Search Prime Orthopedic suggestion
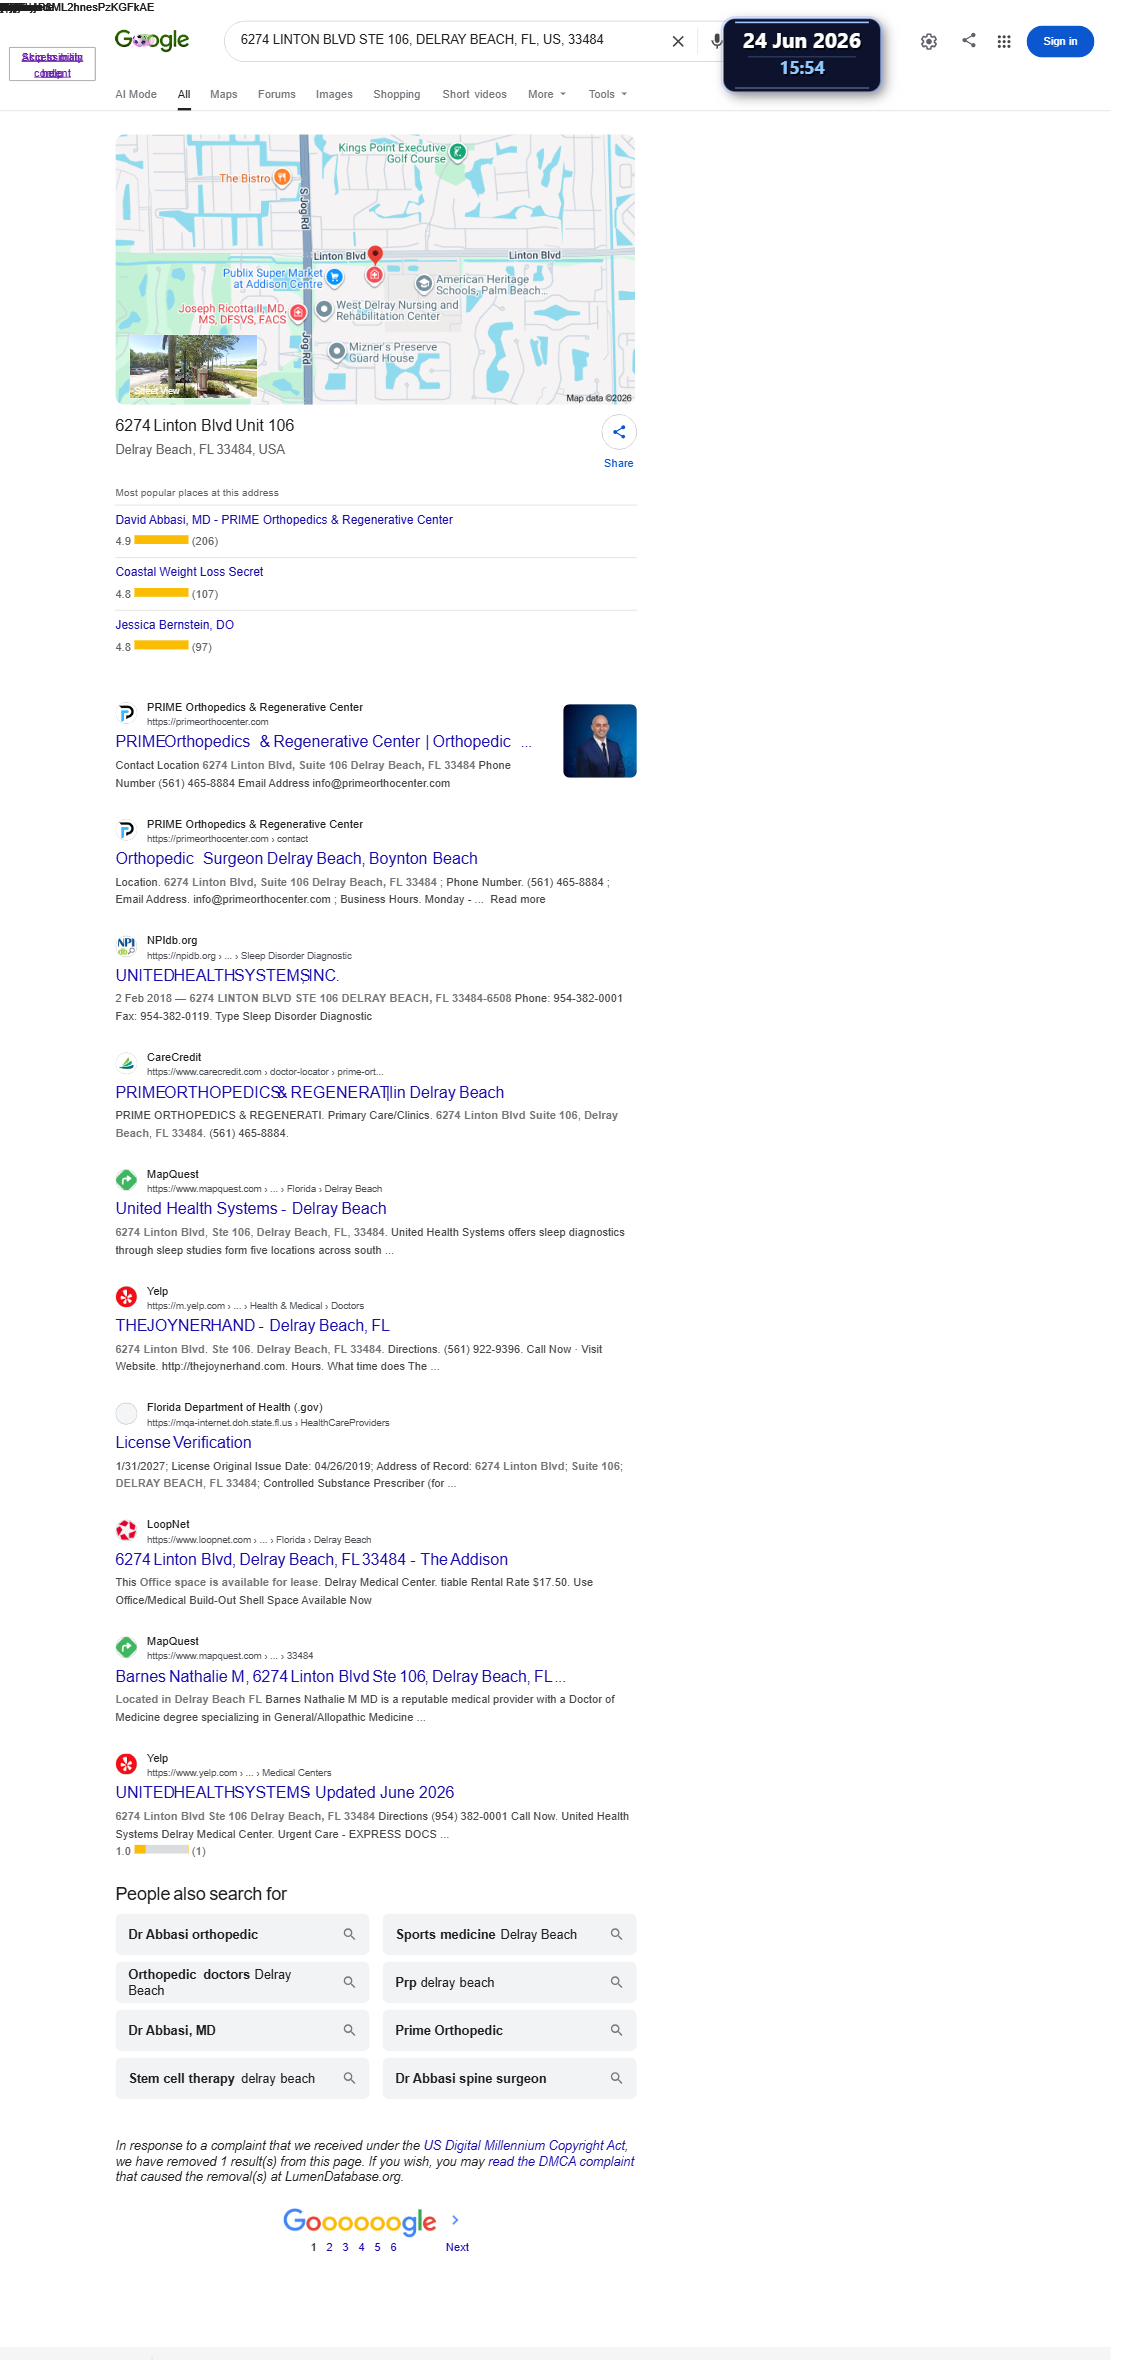The image size is (1124, 2360). (509, 2031)
